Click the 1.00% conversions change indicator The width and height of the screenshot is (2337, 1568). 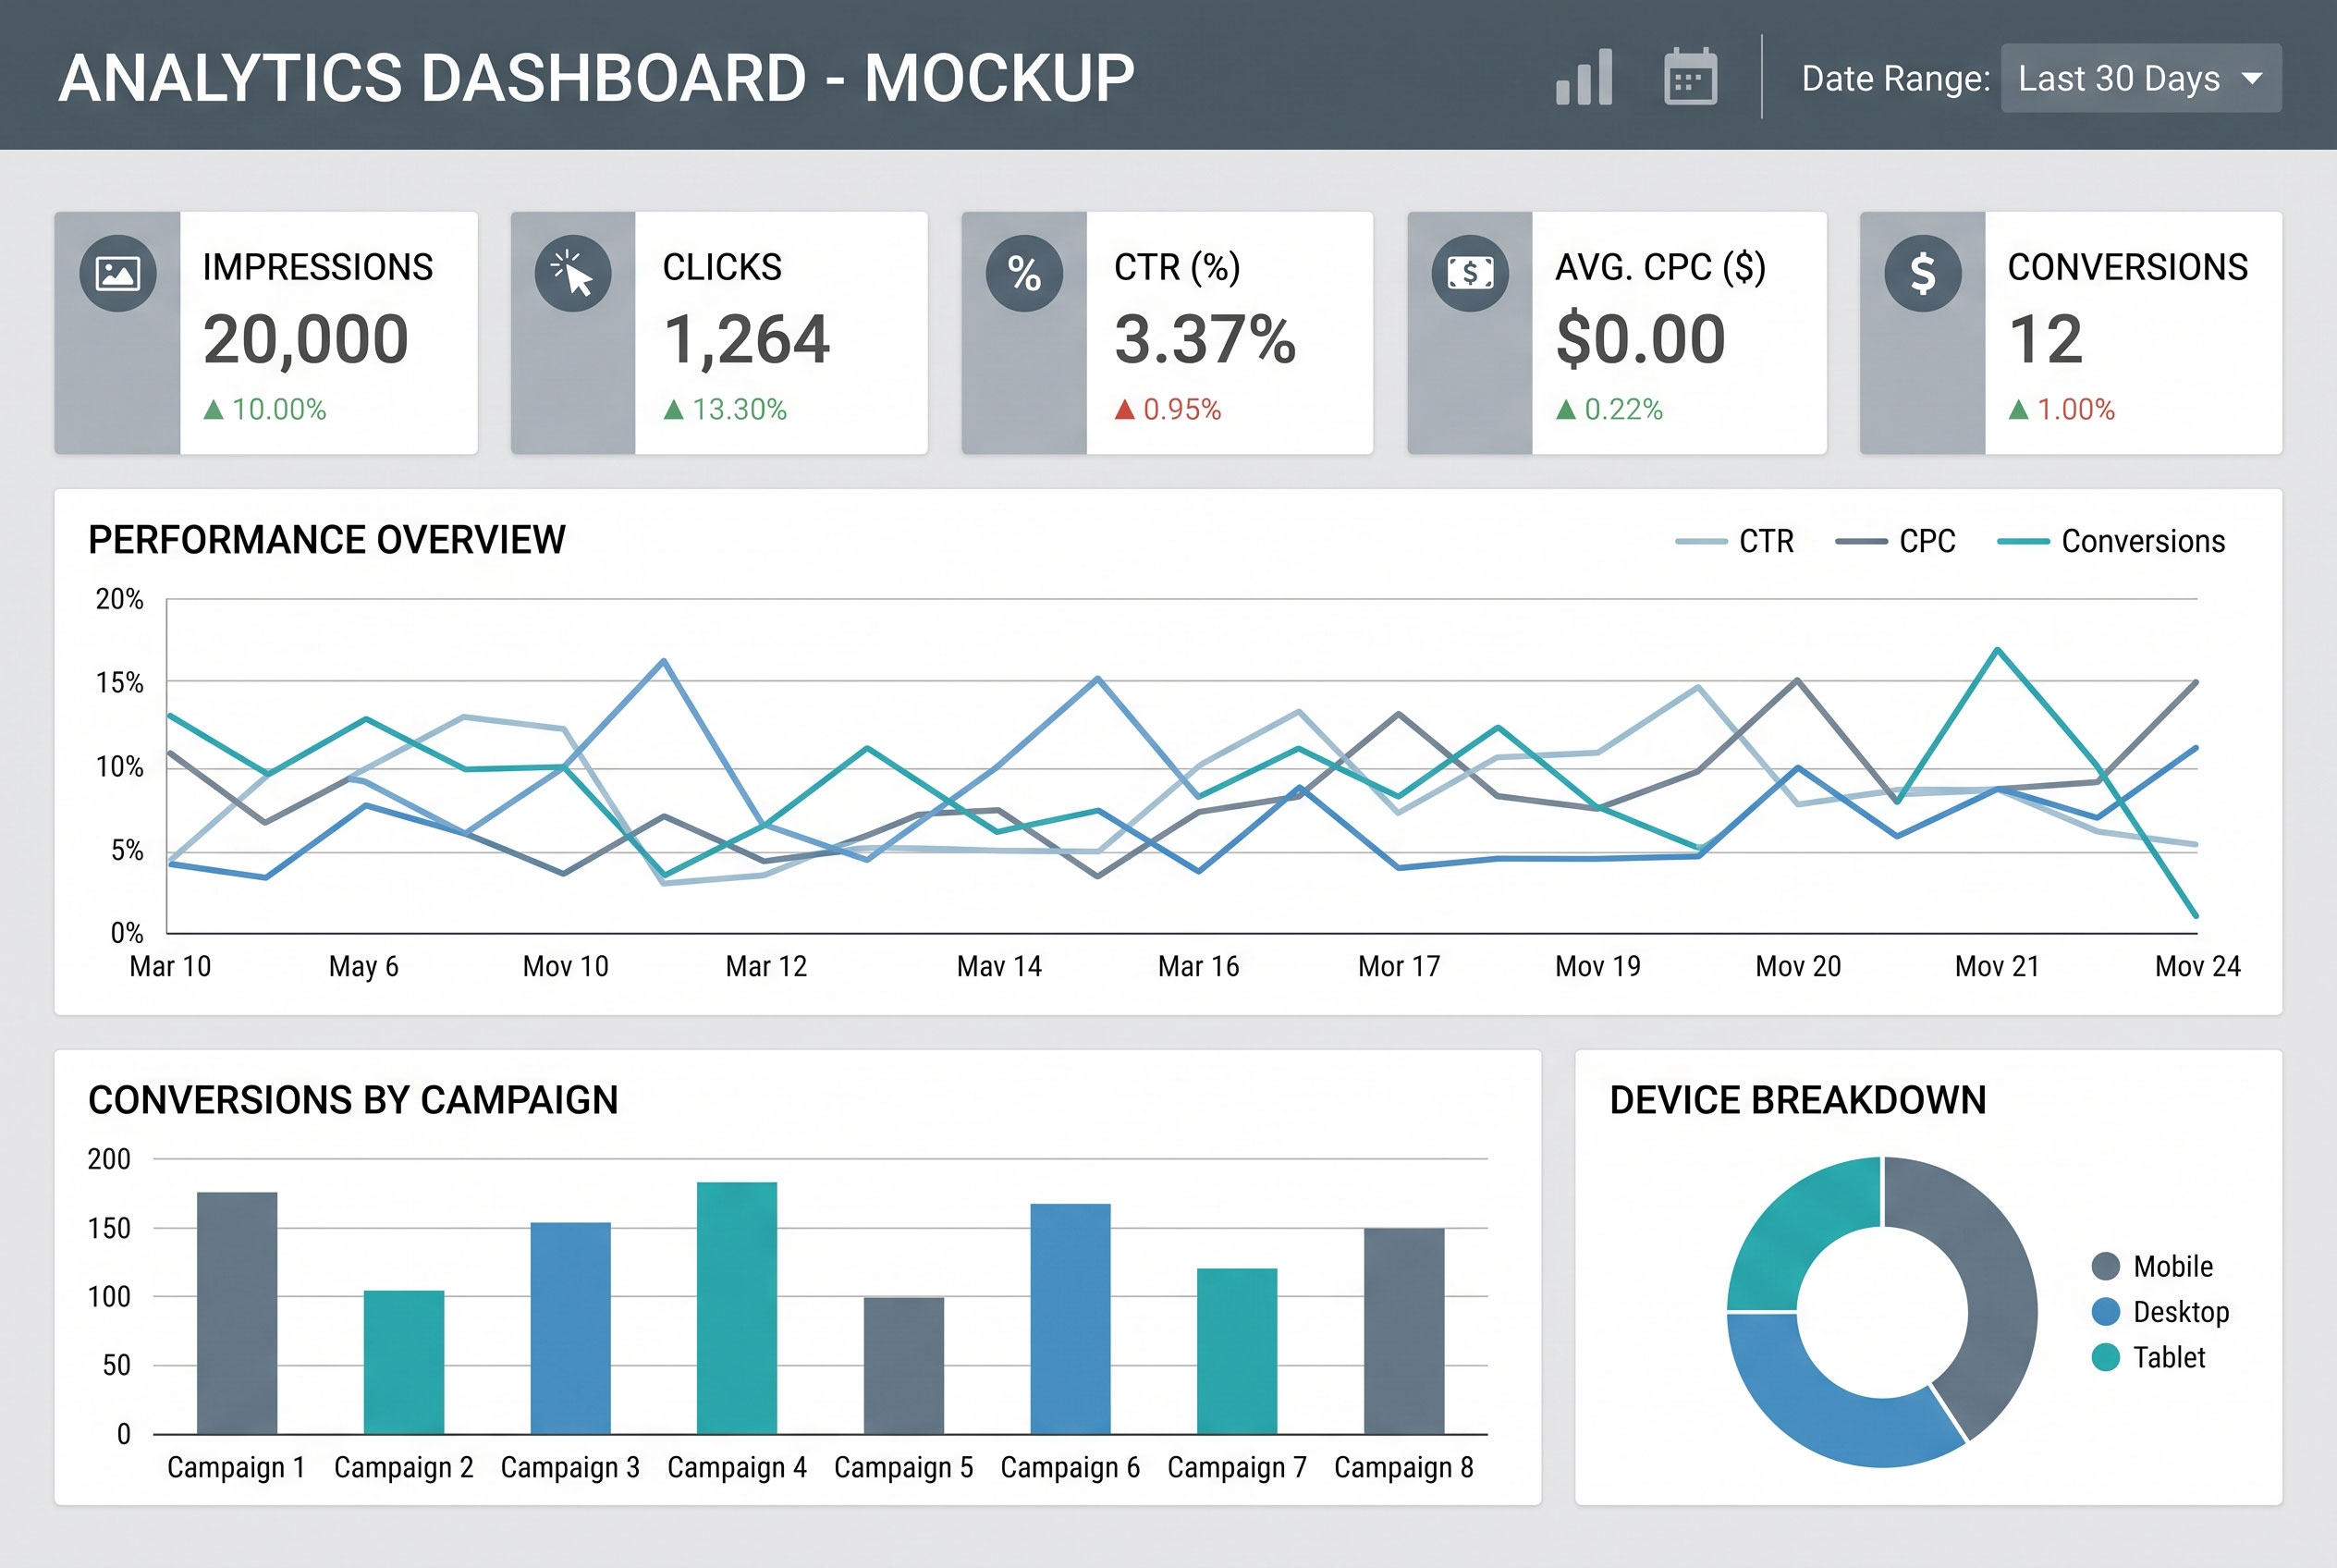2062,409
